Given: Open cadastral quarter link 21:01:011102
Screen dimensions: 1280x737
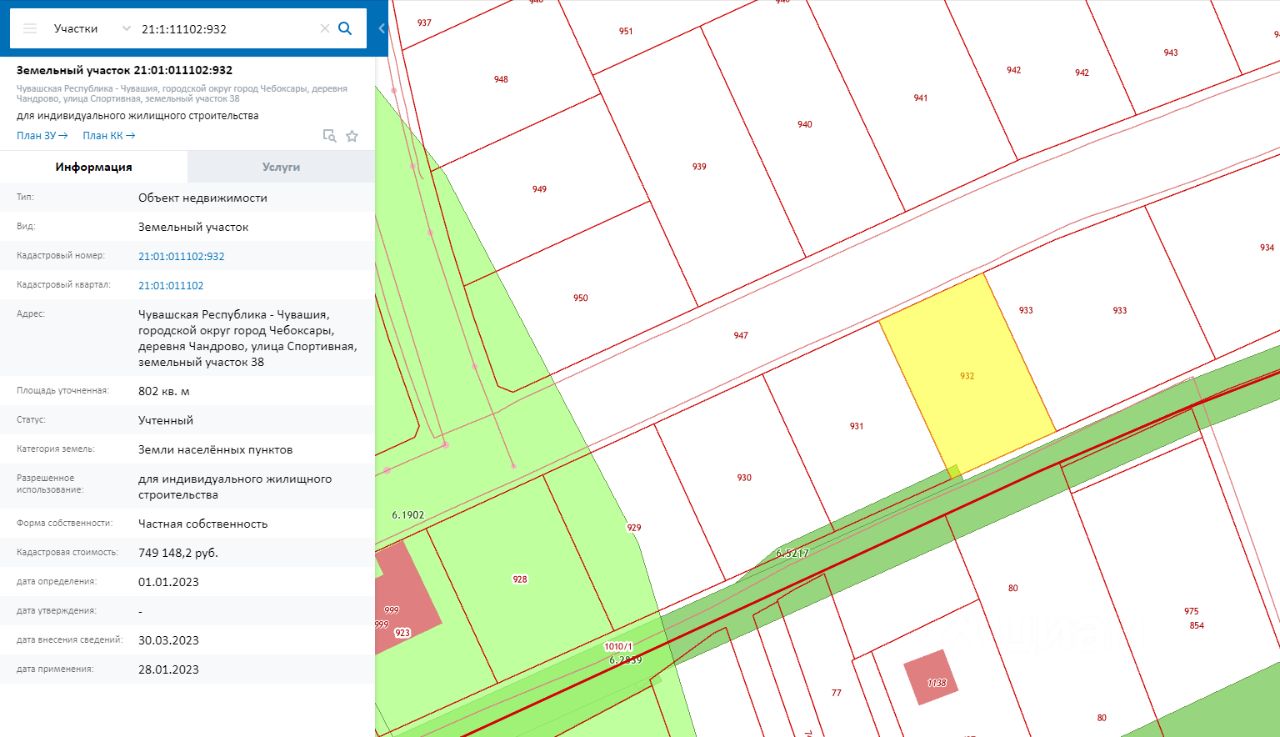Looking at the screenshot, I should click(170, 285).
